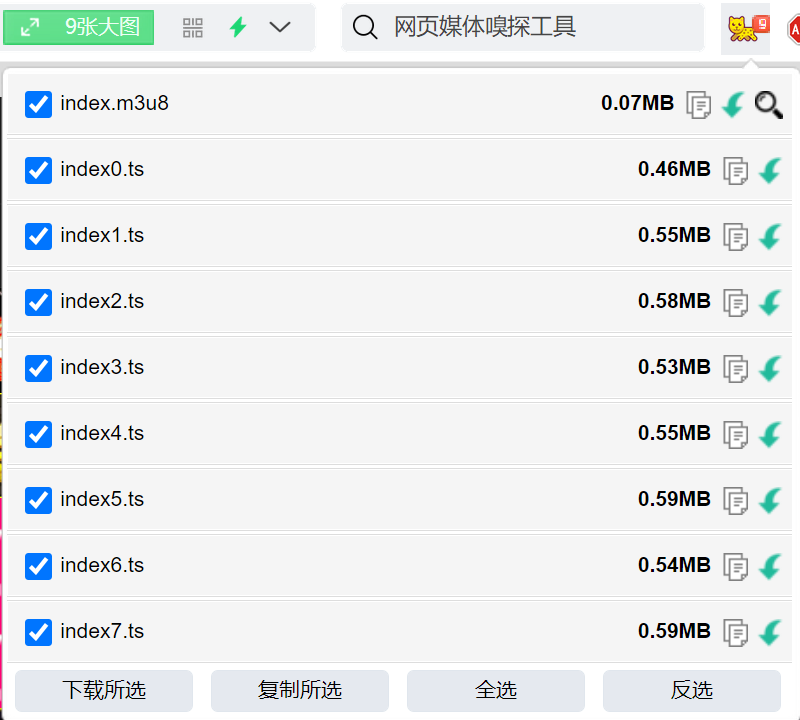Click the 复制所选 button
Screen dimensions: 800x720
(x=300, y=690)
